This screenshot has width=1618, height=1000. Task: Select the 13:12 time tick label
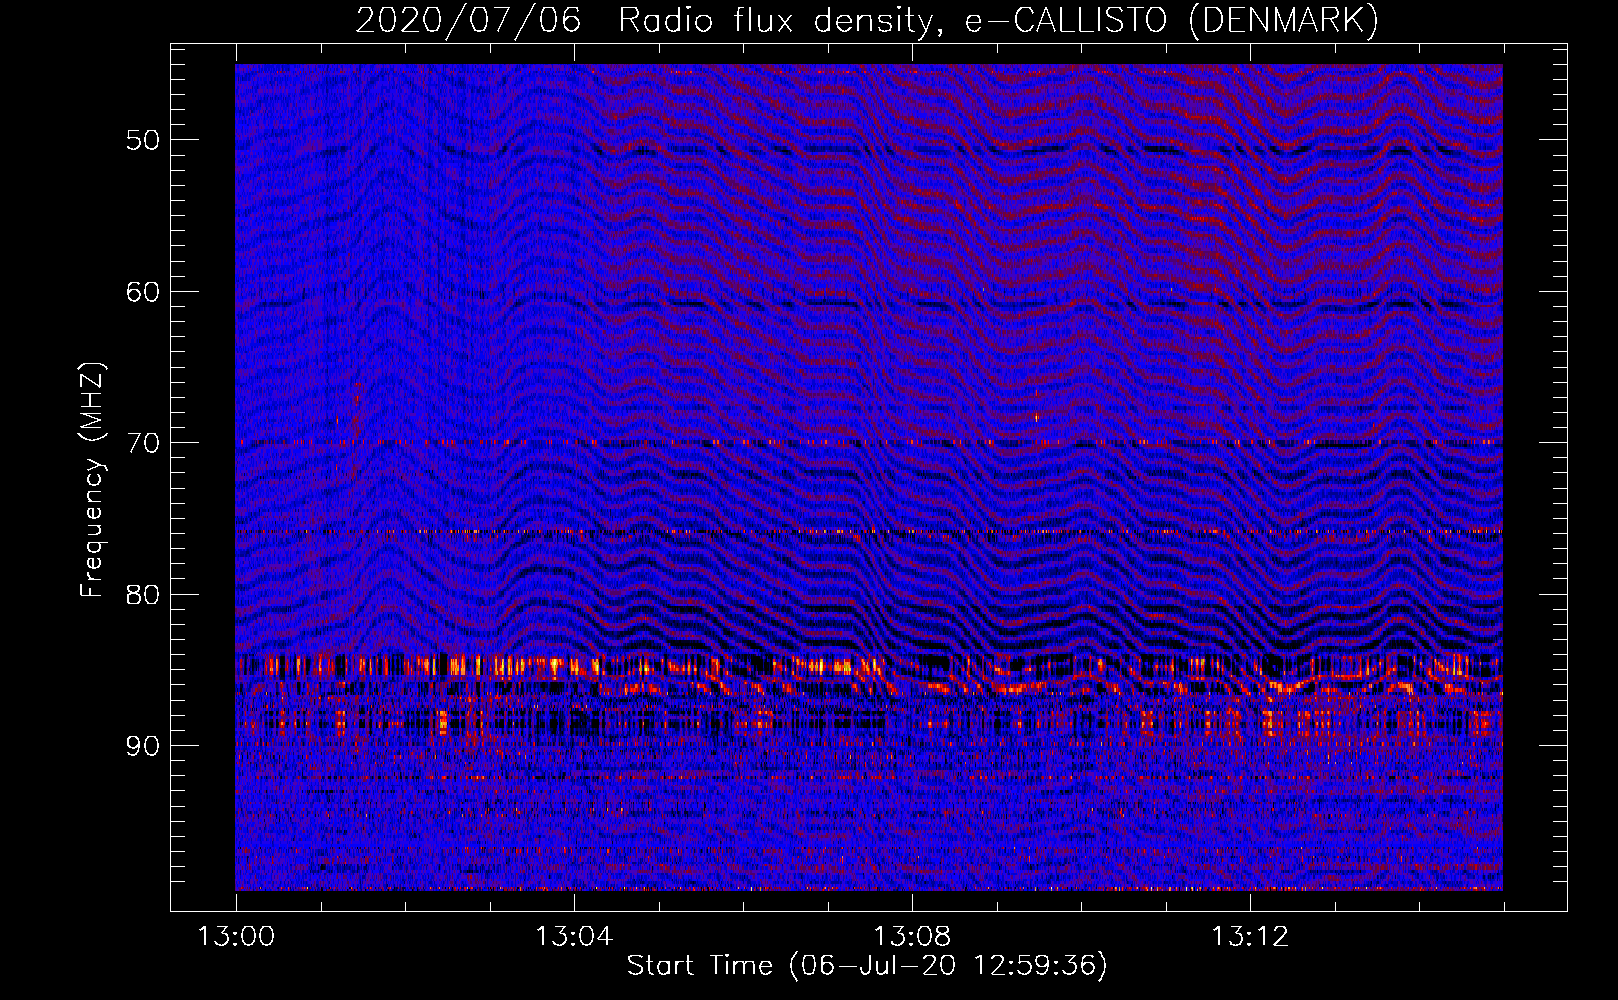coord(1250,937)
